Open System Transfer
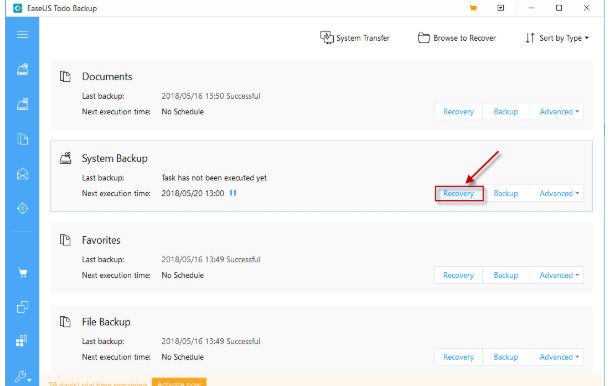 pos(355,38)
